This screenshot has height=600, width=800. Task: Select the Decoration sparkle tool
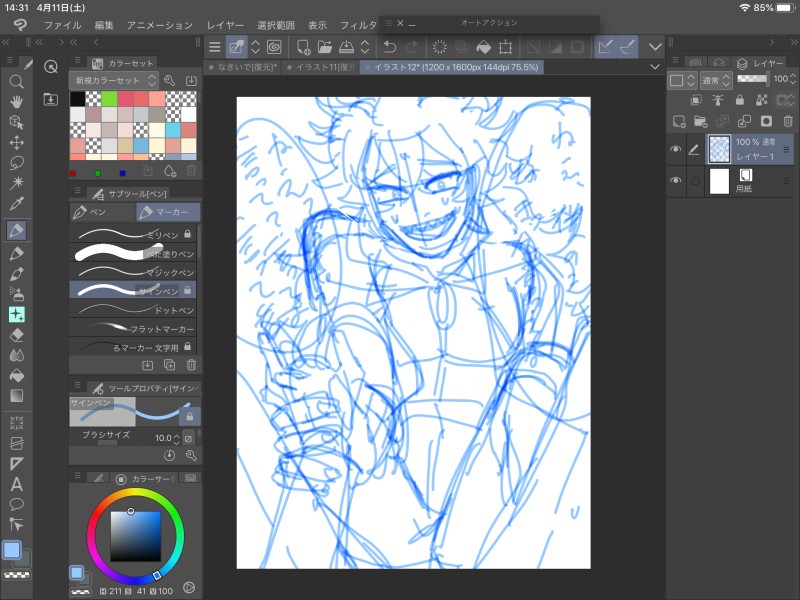click(16, 315)
